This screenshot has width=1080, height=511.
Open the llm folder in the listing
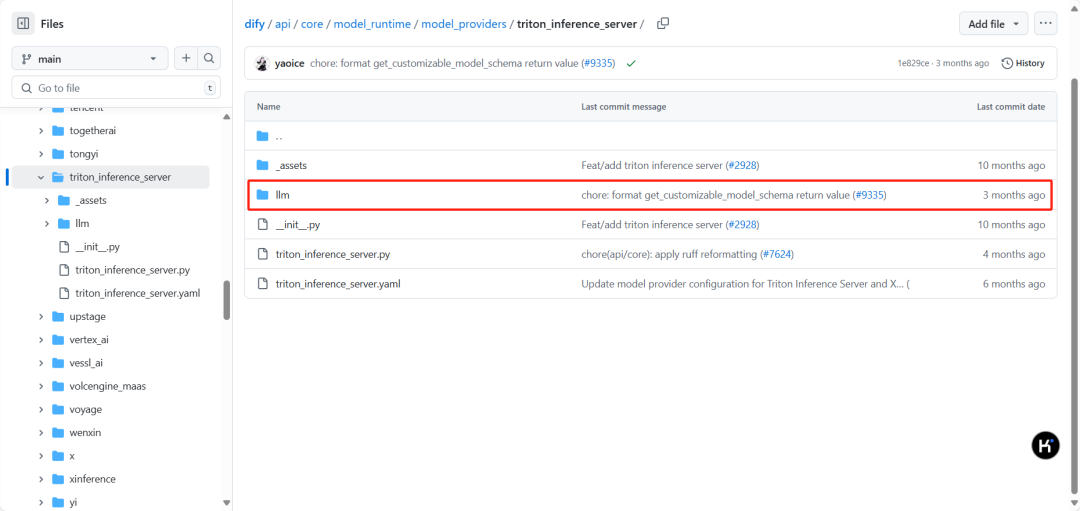tap(282, 195)
